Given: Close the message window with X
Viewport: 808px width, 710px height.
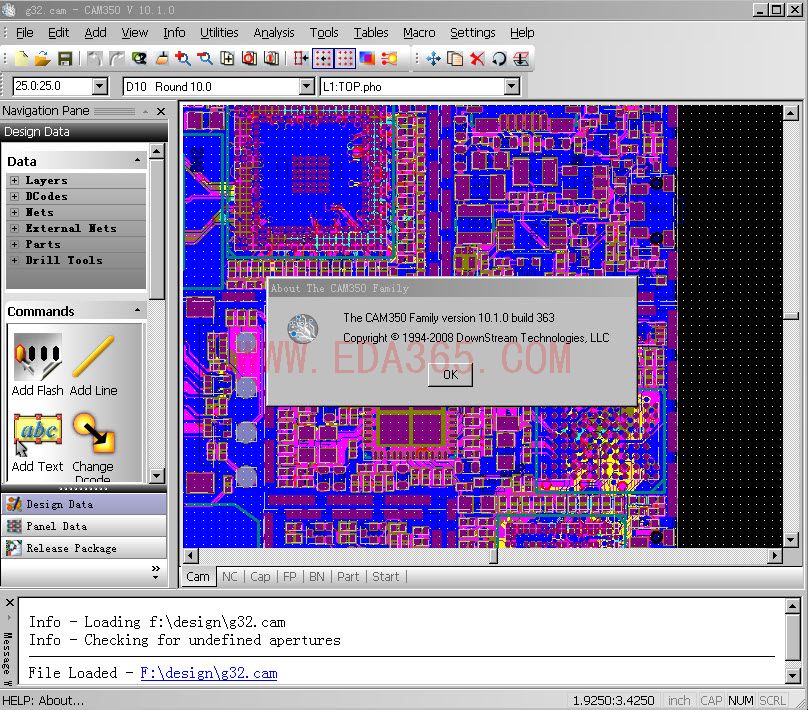Looking at the screenshot, I should [x=9, y=602].
